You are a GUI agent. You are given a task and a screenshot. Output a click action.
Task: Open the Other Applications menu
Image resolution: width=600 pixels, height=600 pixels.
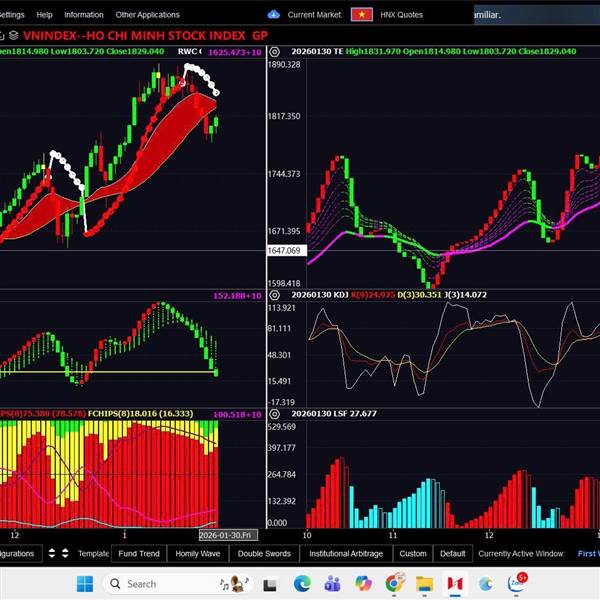pyautogui.click(x=147, y=15)
